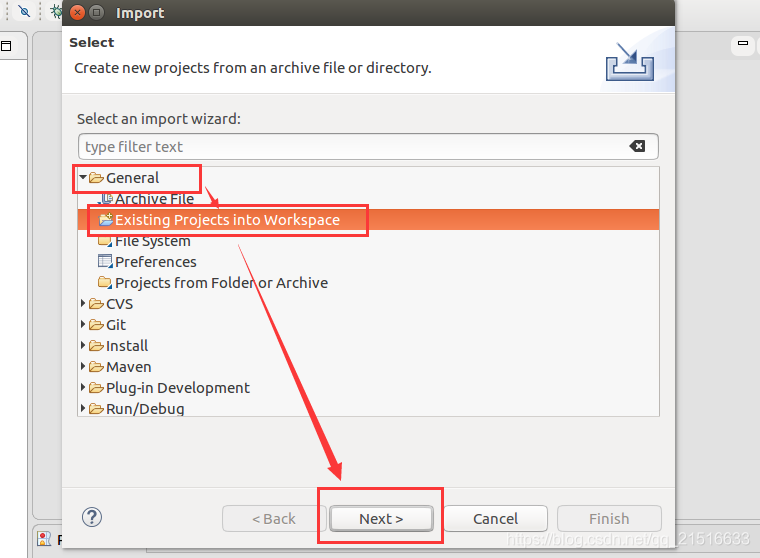Screen dimensions: 760x558
Task: Click the Projects from Folder icon
Action: 105,282
